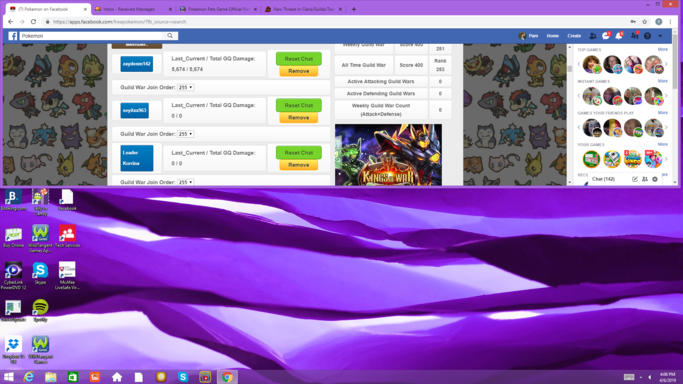The image size is (683, 384).
Task: Click the friend requests icon
Action: [x=593, y=36]
